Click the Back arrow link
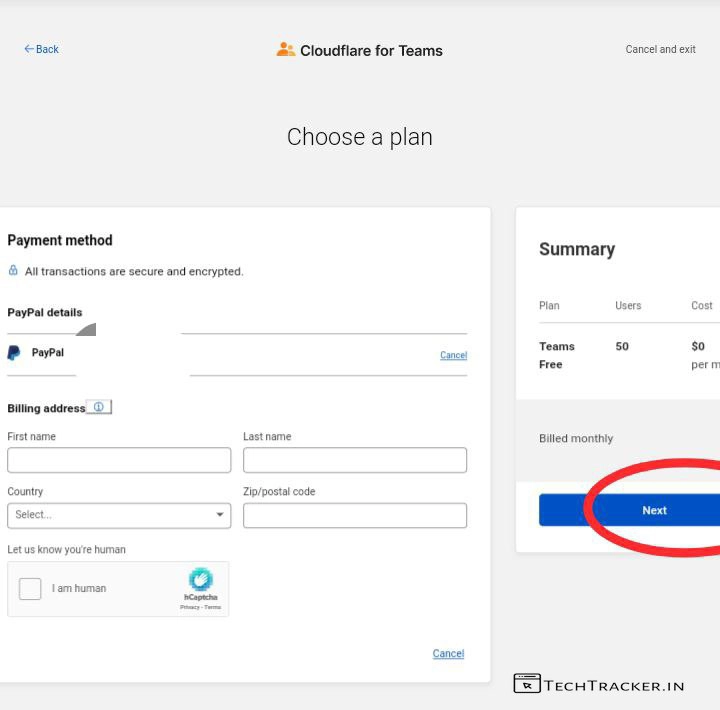Viewport: 720px width, 710px height. point(41,49)
